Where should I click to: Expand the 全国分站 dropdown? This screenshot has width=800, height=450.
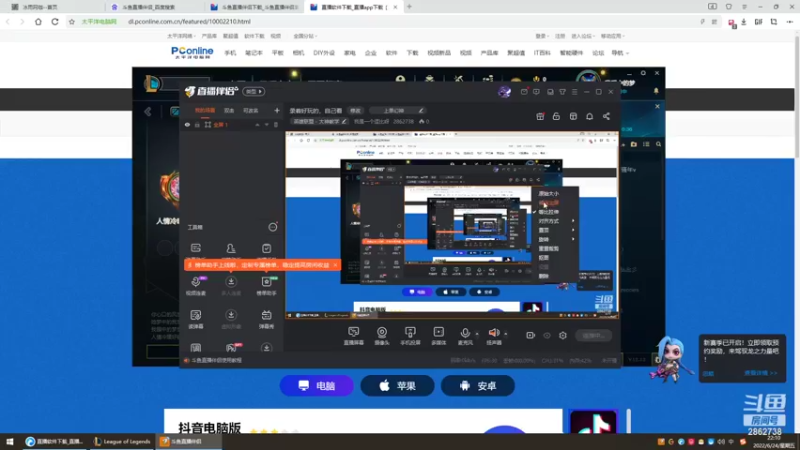305,36
